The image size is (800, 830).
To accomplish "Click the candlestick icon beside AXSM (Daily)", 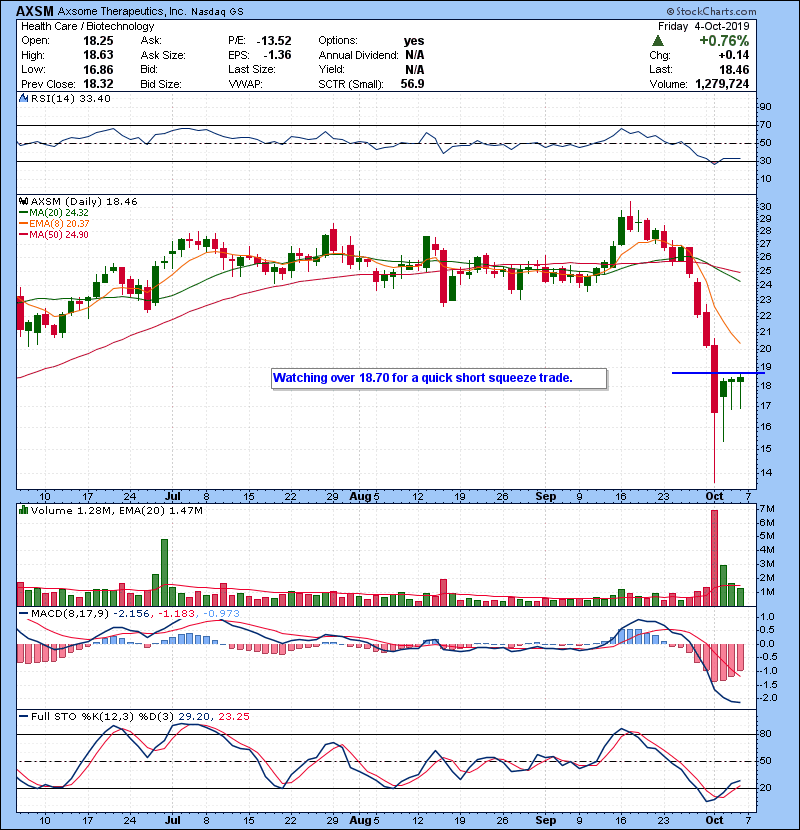I will pyautogui.click(x=23, y=201).
